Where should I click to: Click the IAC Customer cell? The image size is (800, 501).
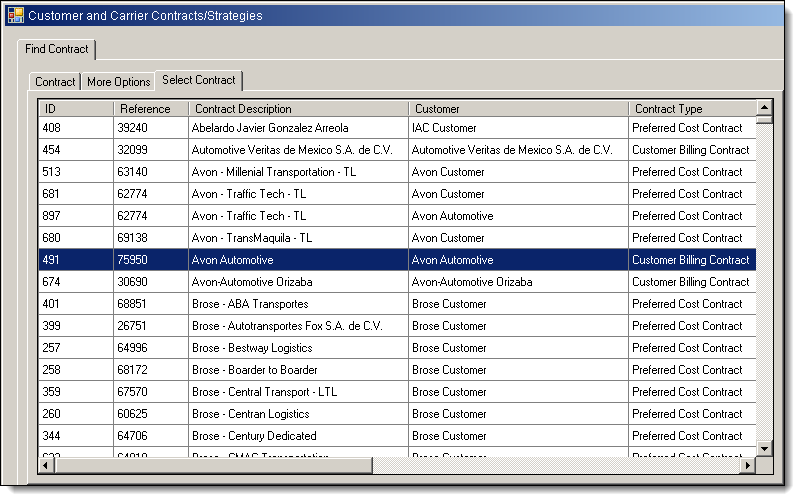tap(518, 128)
